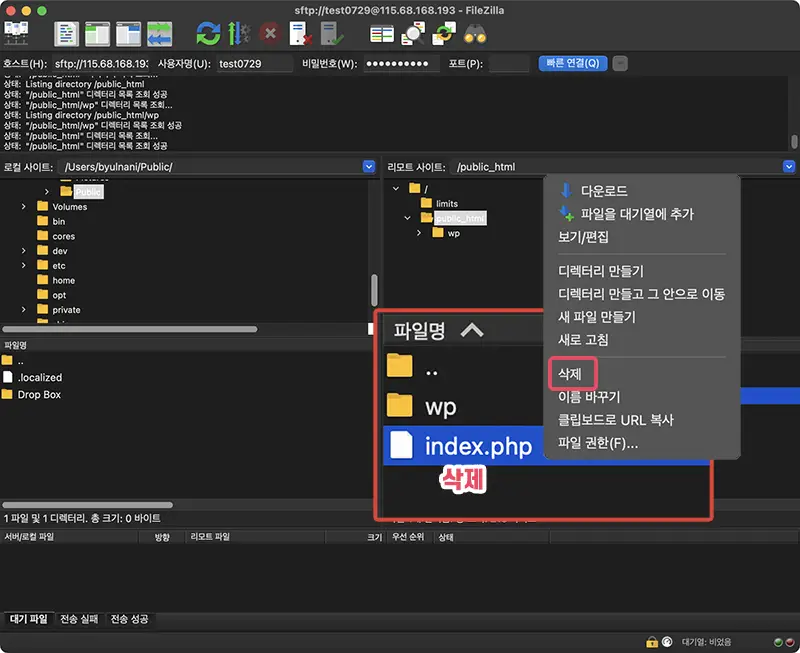
Task: Cancel the current operation red X icon
Action: (270, 34)
